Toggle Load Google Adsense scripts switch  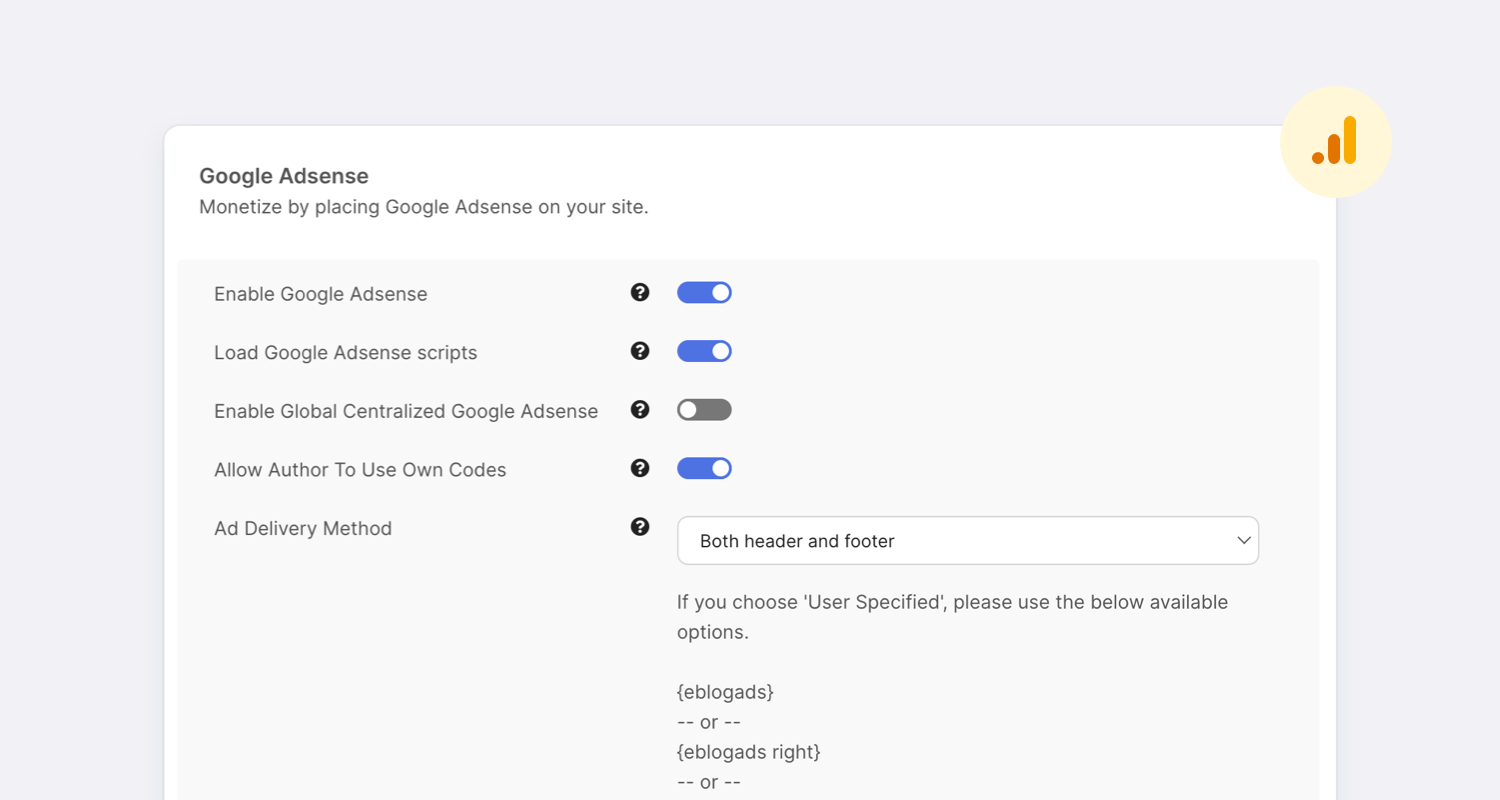pyautogui.click(x=704, y=351)
